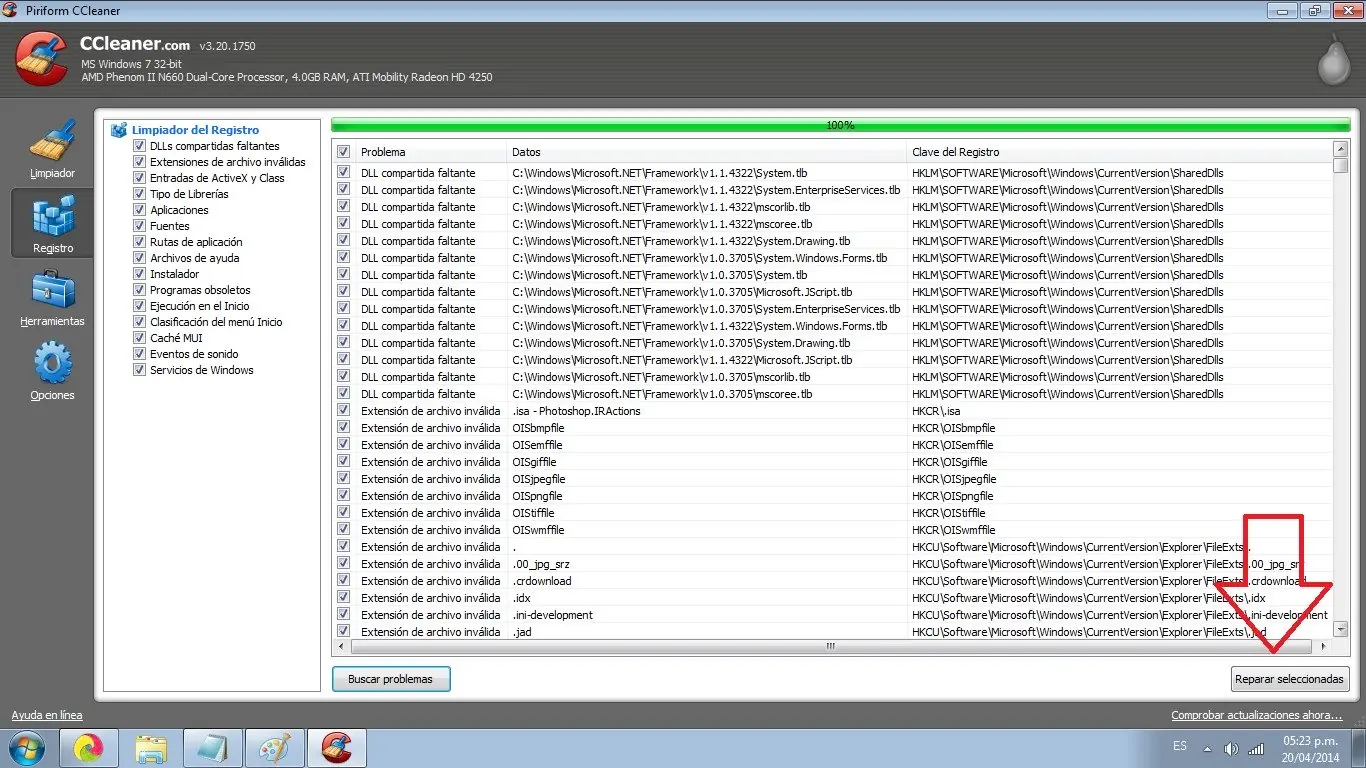This screenshot has height=768, width=1366.
Task: Click the HKCR\OISjpegfile registry key cell
Action: coord(954,479)
